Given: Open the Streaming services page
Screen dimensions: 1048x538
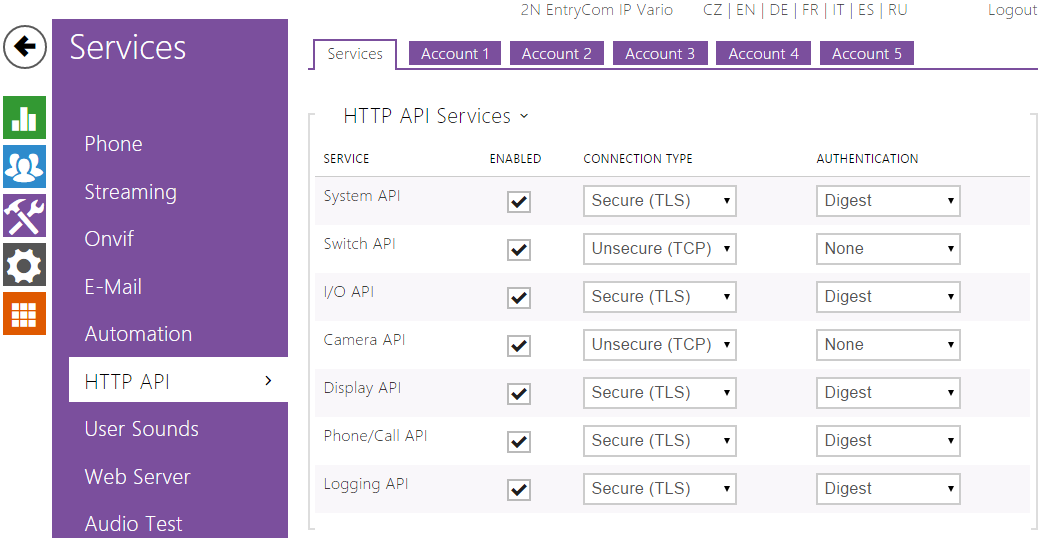Looking at the screenshot, I should click(x=130, y=192).
